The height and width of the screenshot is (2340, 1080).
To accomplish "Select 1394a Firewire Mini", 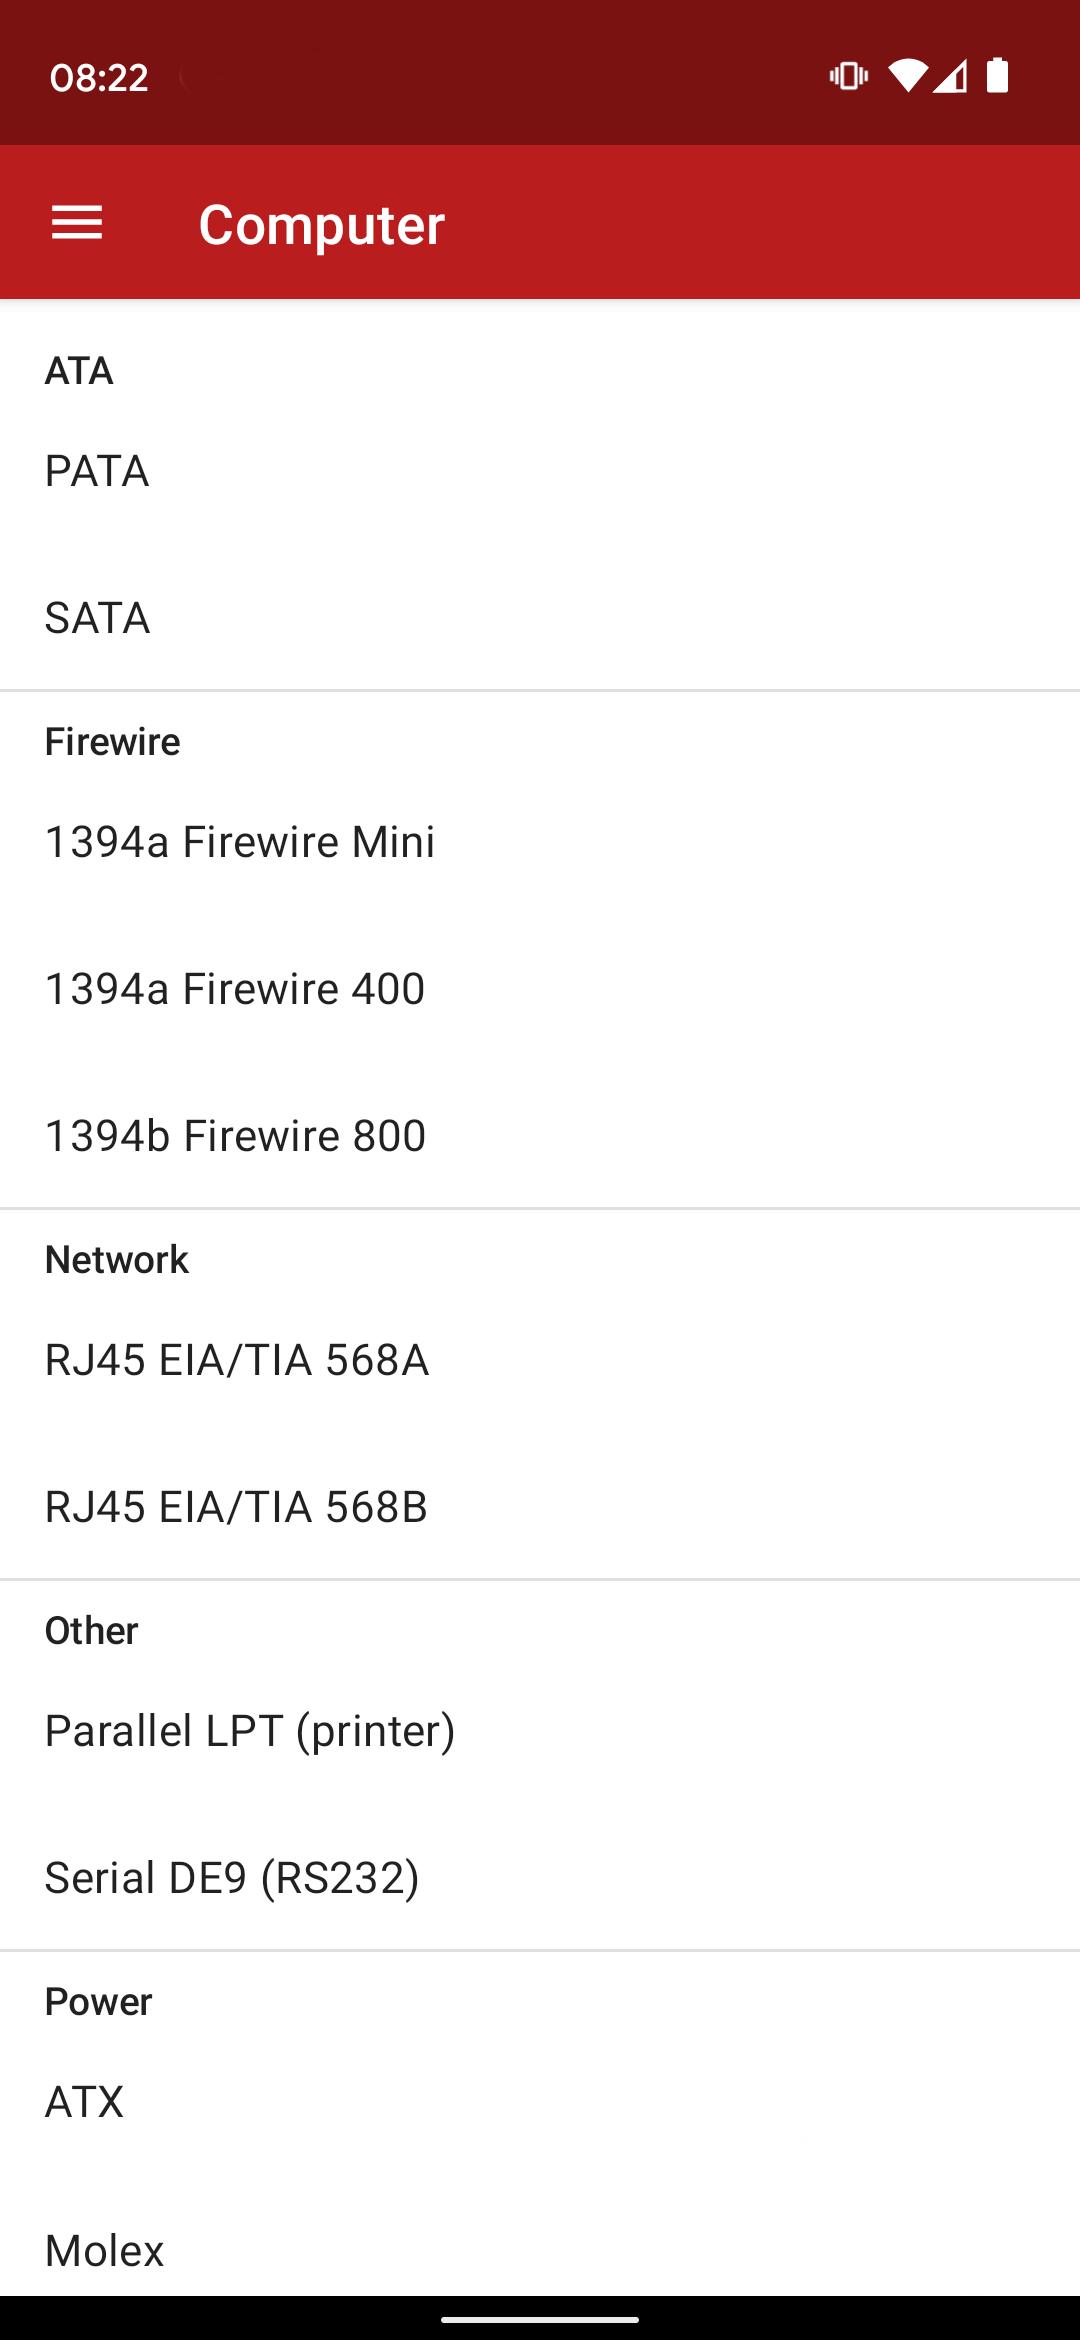I will [x=540, y=842].
